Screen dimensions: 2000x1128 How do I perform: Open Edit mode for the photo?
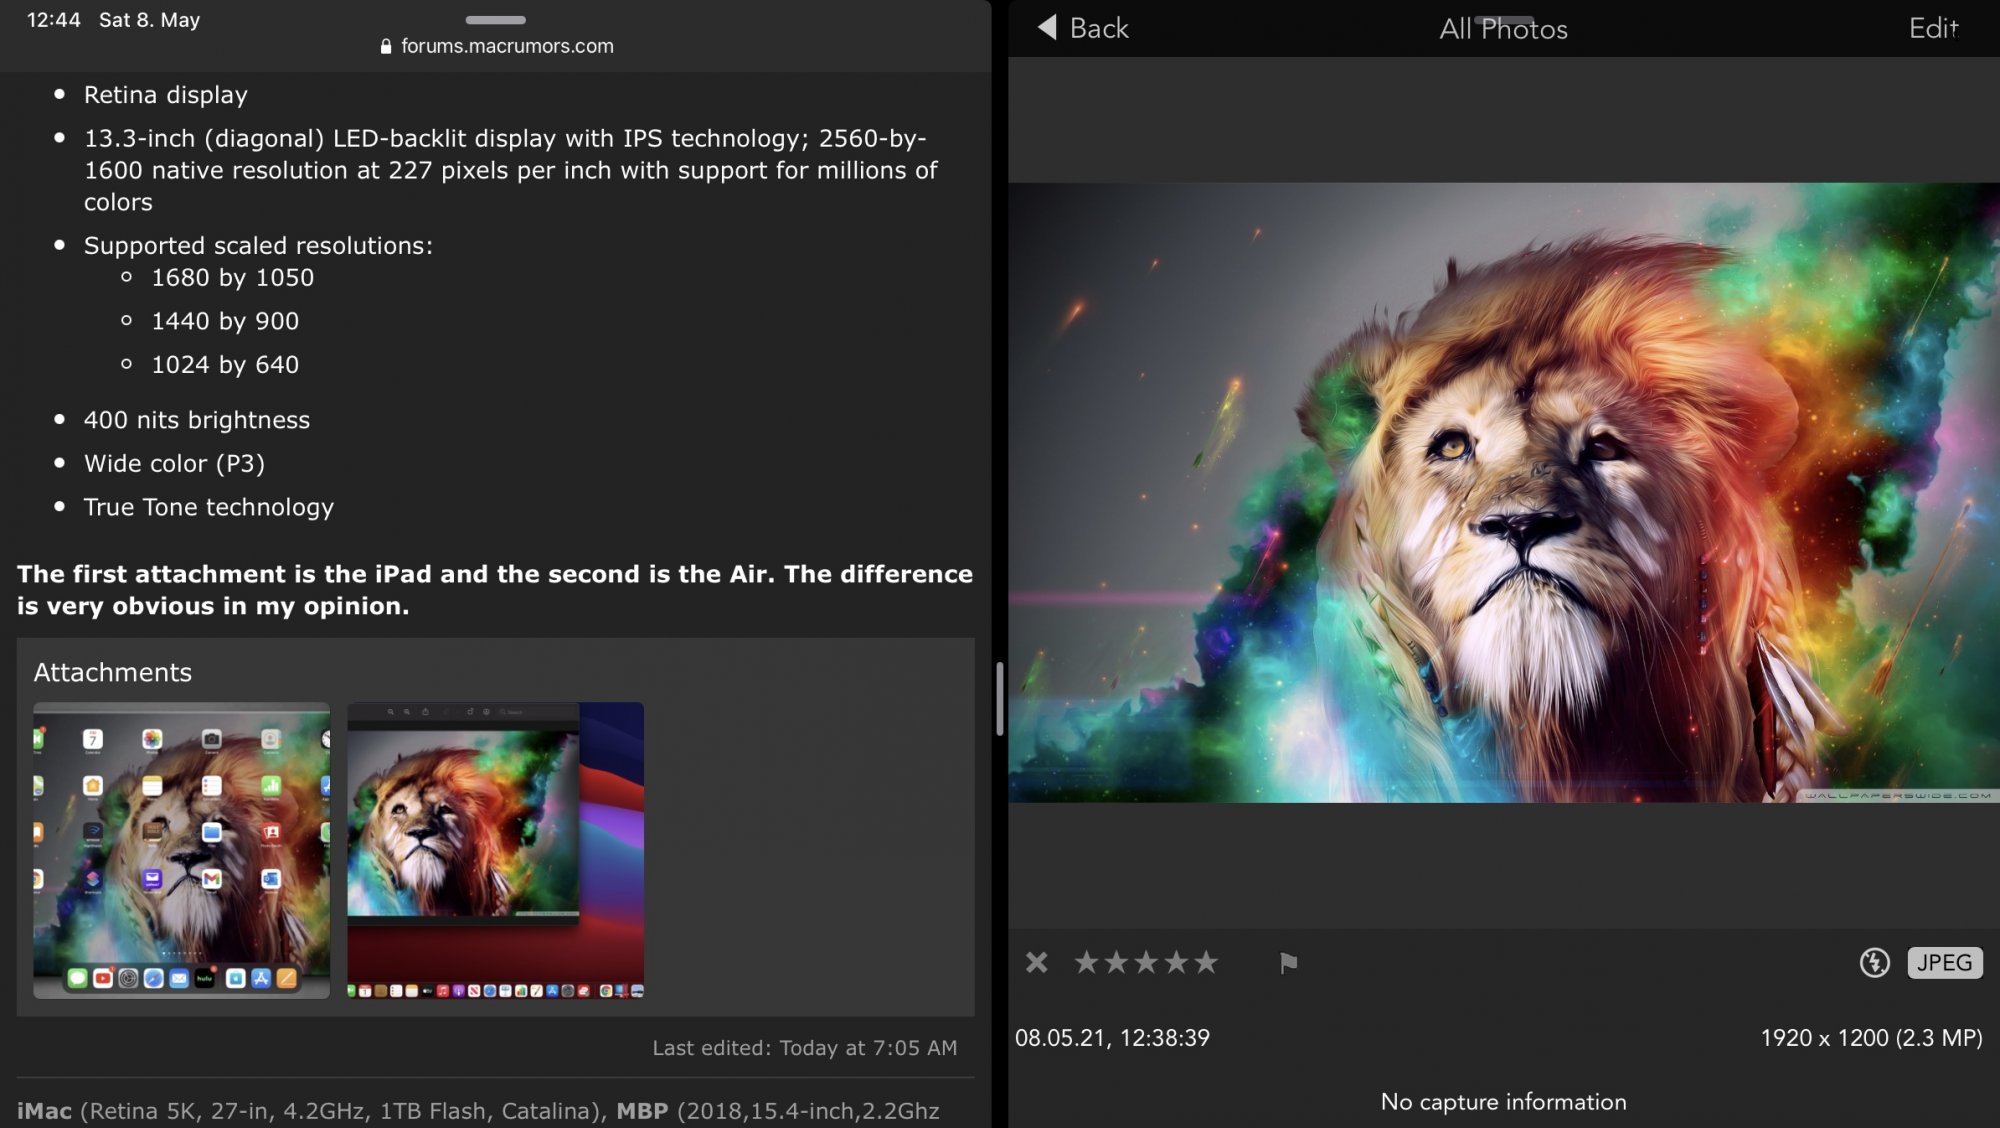[x=1932, y=28]
